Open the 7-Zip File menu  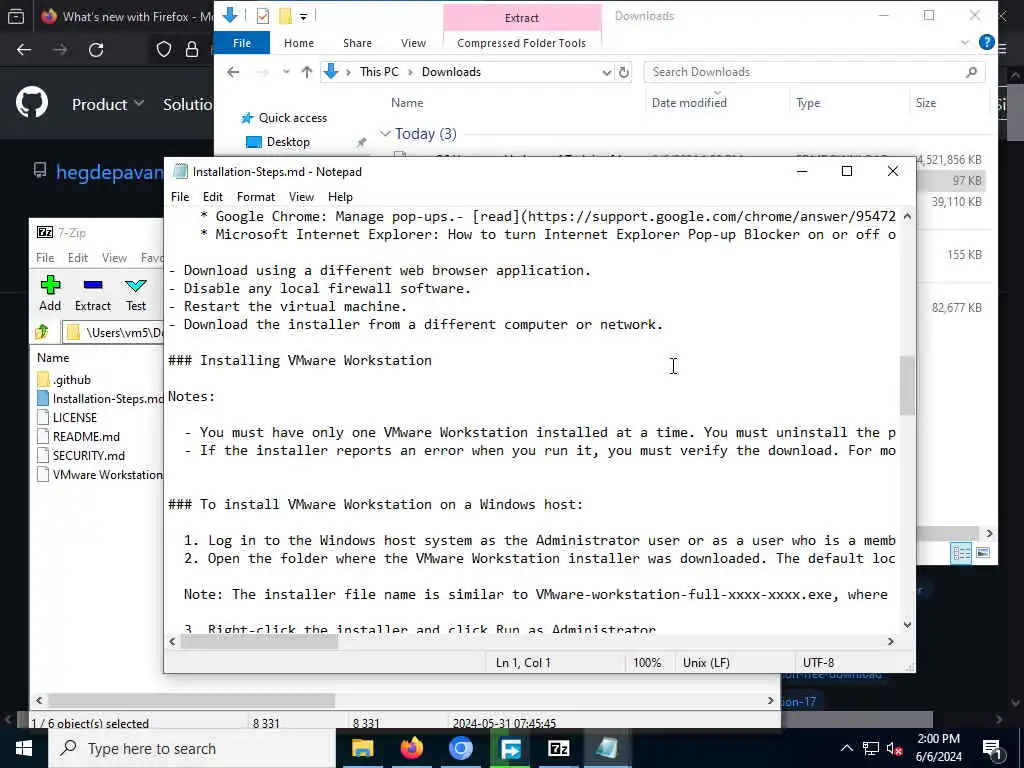click(x=45, y=258)
